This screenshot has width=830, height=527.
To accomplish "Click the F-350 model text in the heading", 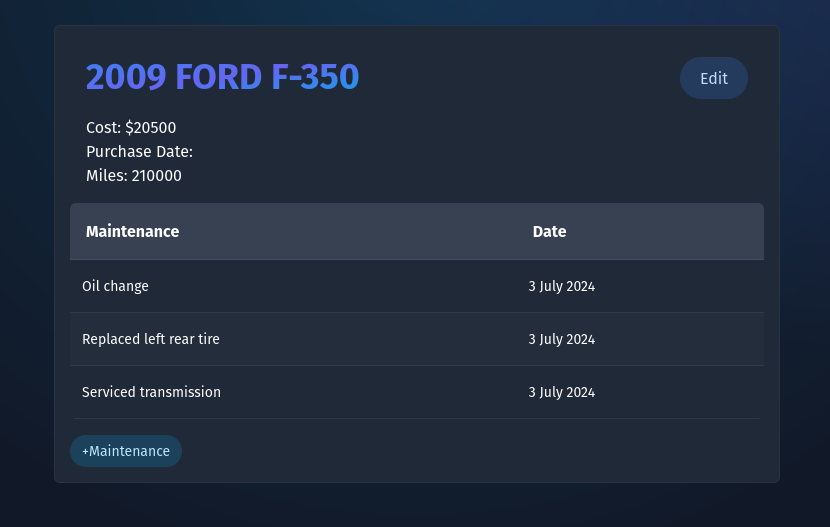I will coord(315,77).
